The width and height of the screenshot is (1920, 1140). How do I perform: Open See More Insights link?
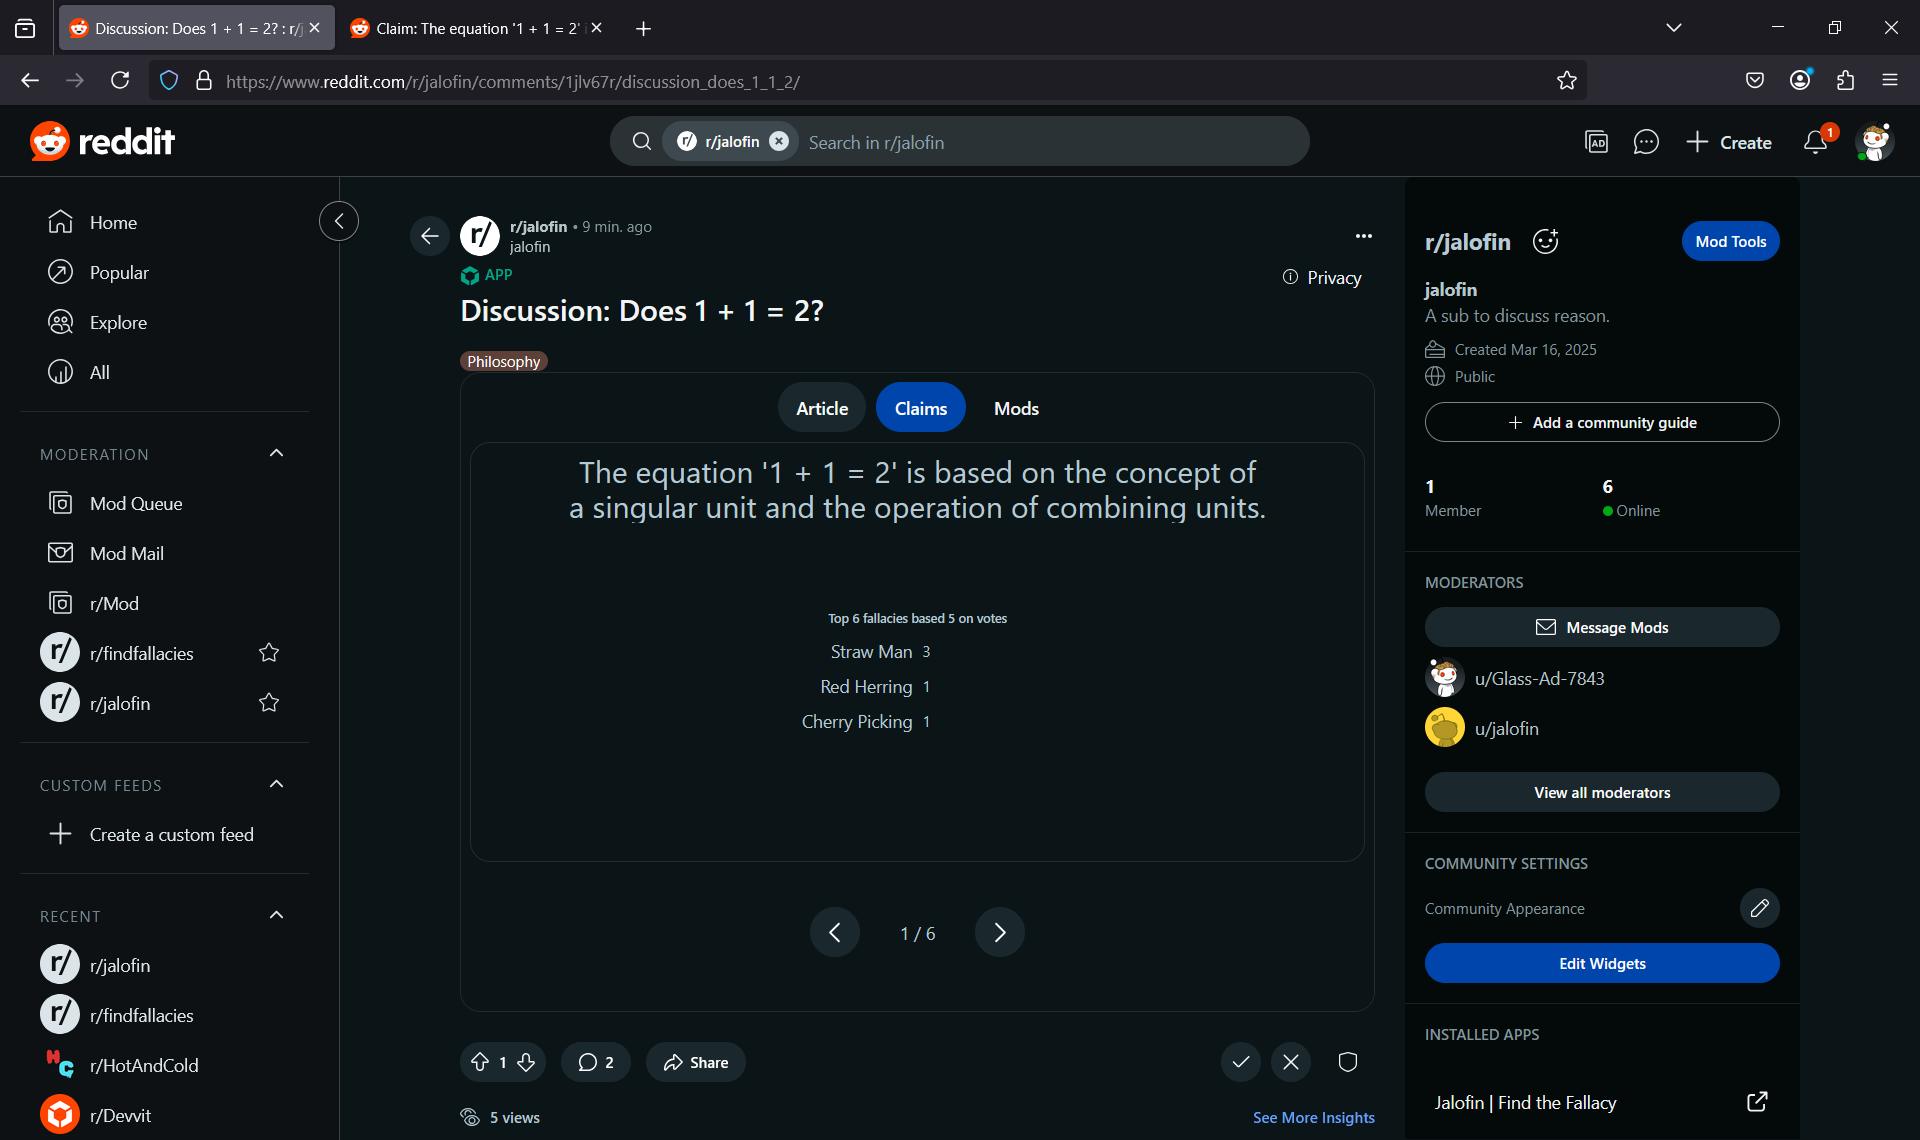point(1313,1117)
